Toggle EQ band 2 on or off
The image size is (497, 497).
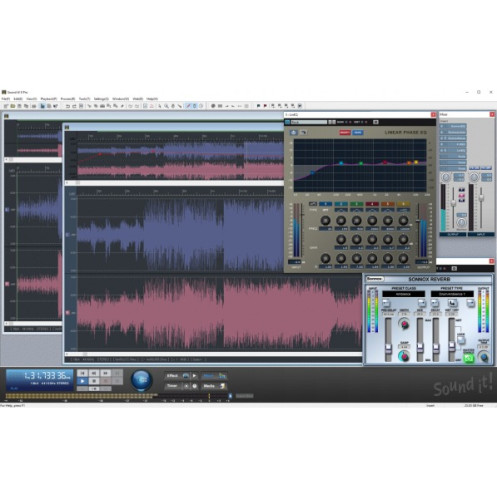pos(341,204)
